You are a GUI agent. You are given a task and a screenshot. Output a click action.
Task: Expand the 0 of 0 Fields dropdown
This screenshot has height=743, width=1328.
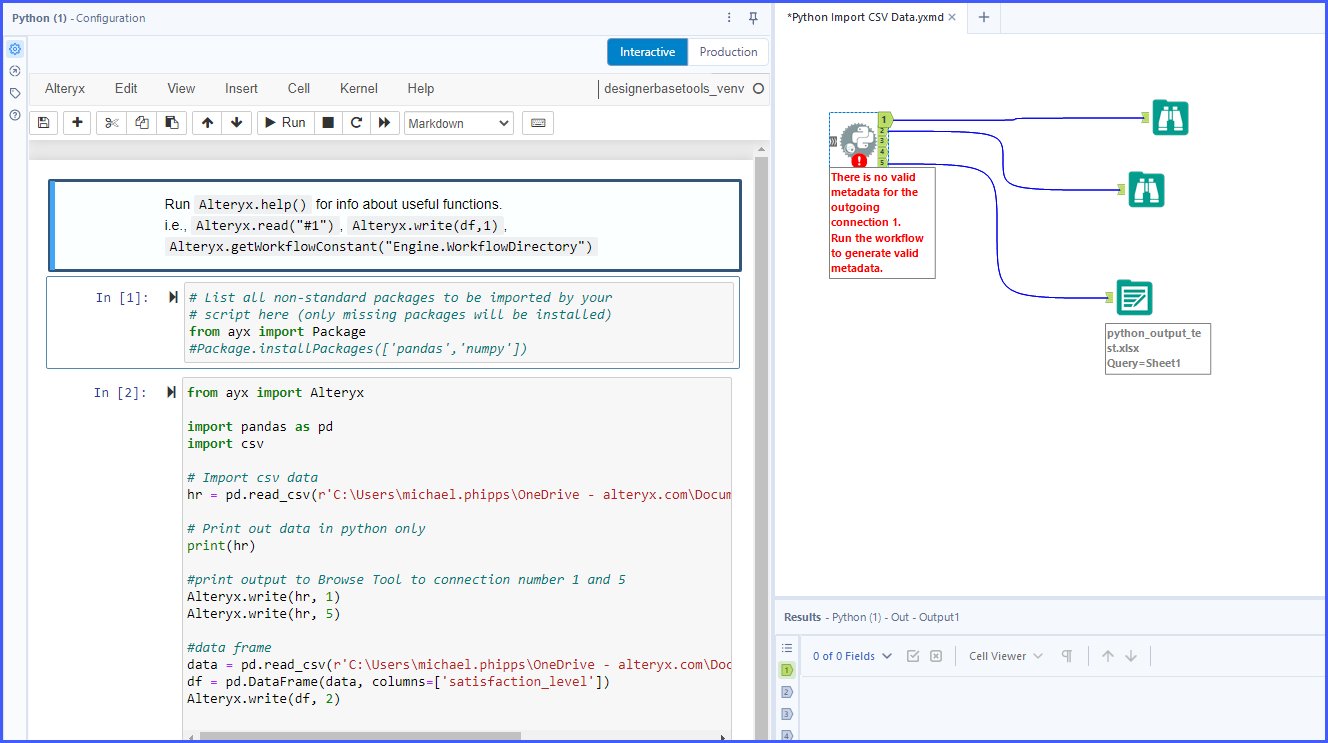point(852,656)
